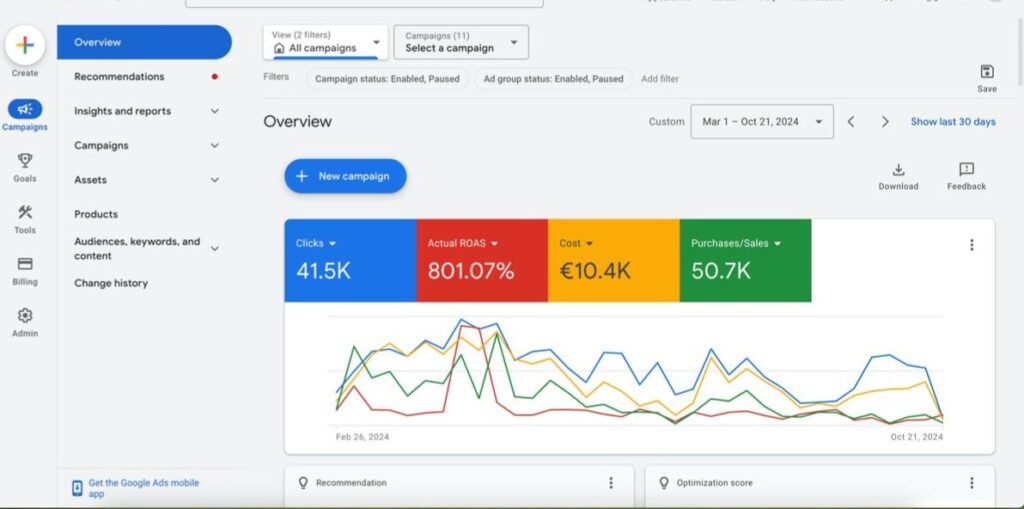Click the Feb 26, 2024 axis label
Screen dimensions: 1024x509
coord(362,436)
